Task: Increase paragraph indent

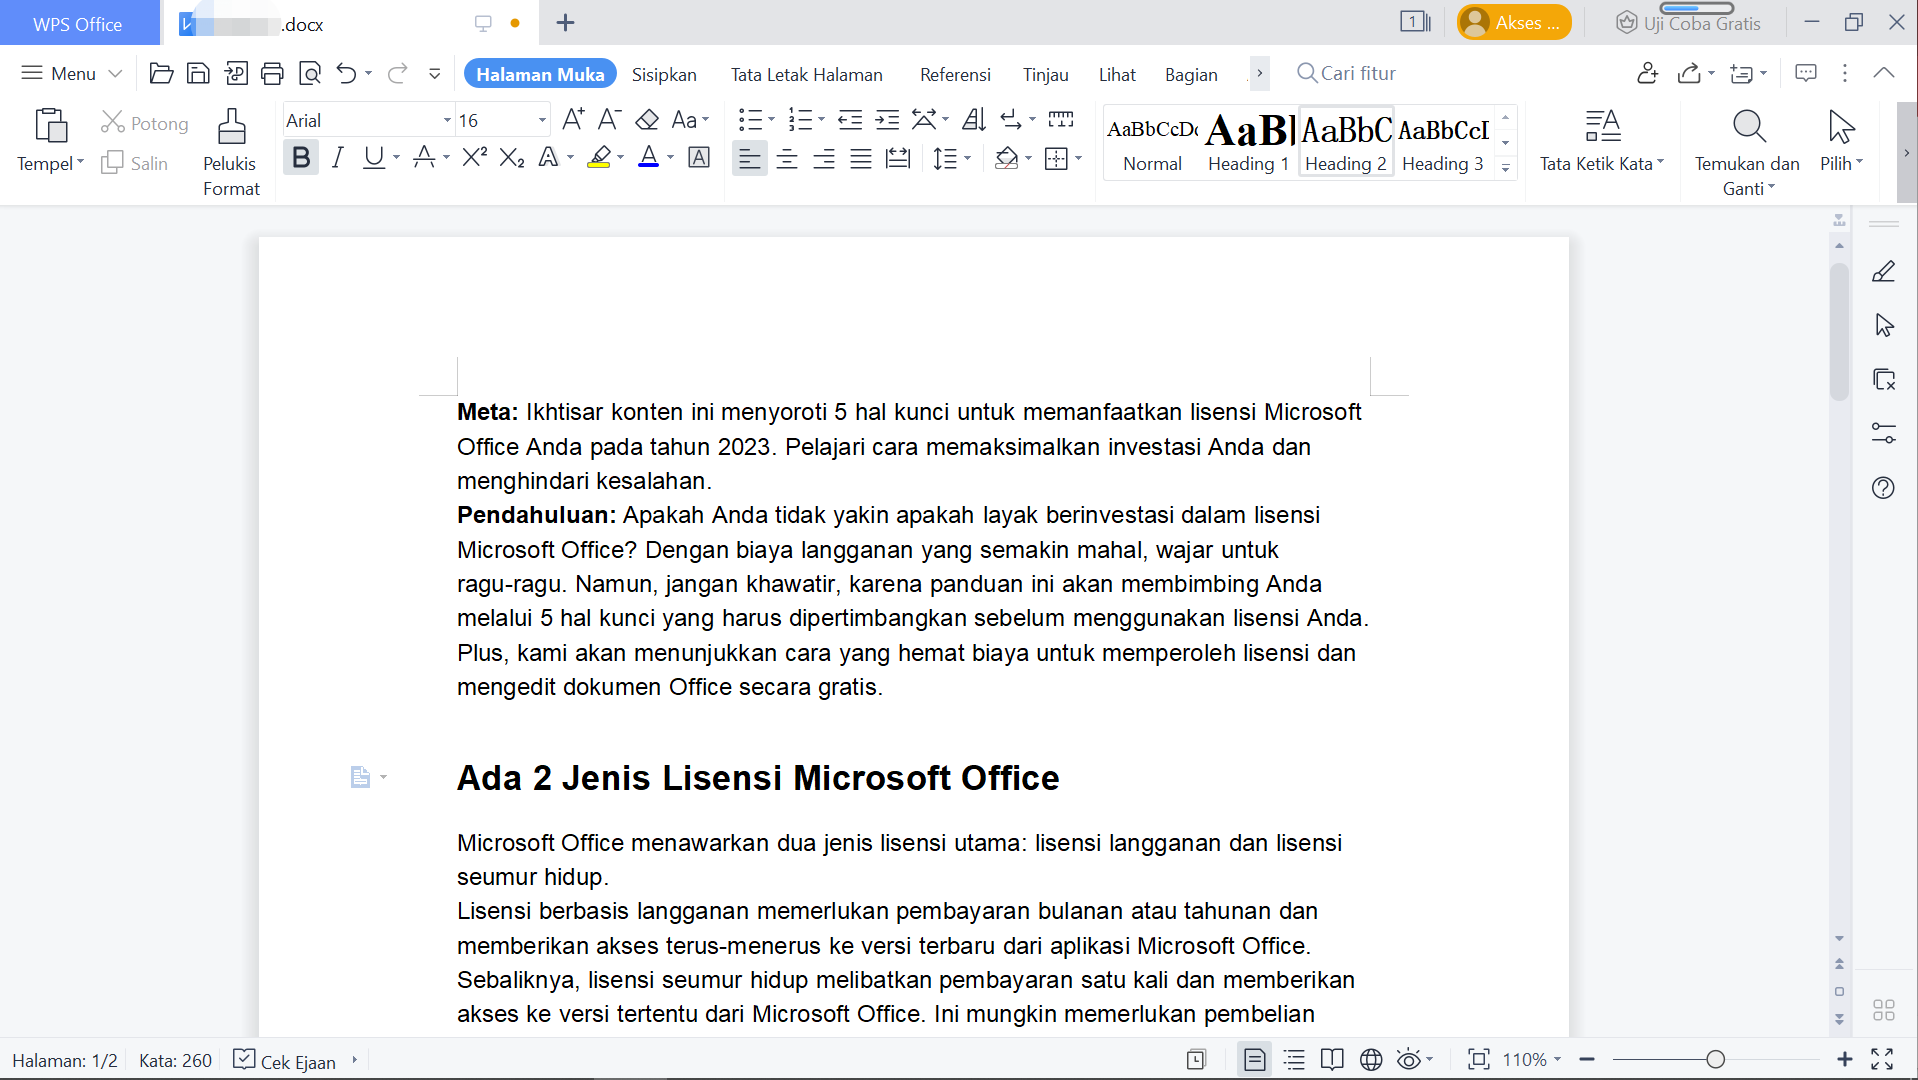Action: point(887,120)
